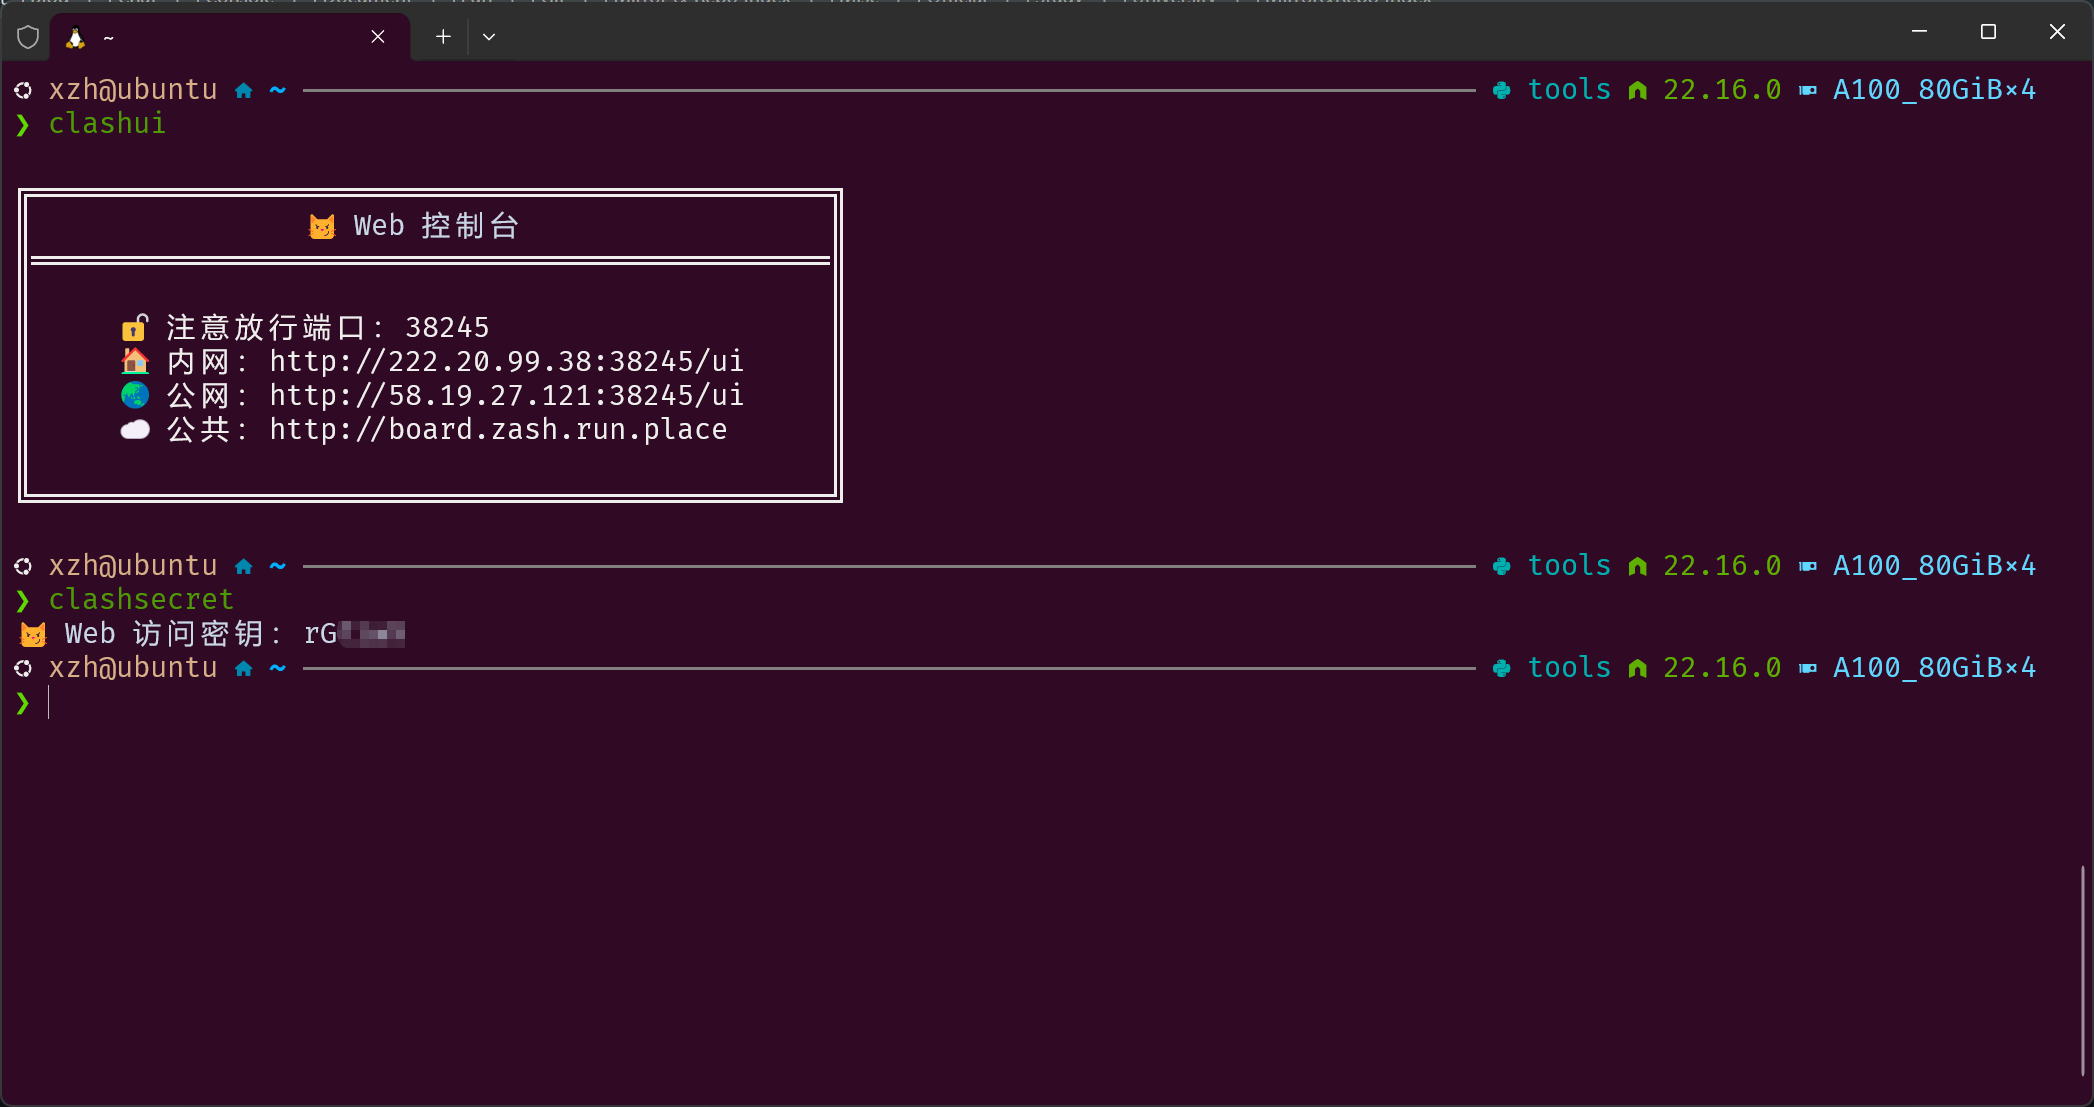Click the home icon in the prompt below Web 访问密钥

pos(244,669)
